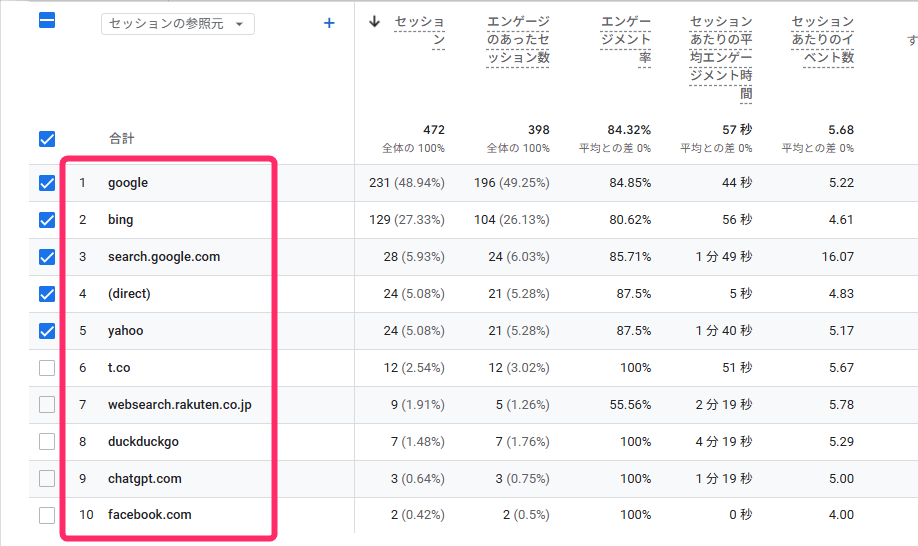Uncheck the yahoo row checkbox
The image size is (918, 546).
(x=47, y=331)
